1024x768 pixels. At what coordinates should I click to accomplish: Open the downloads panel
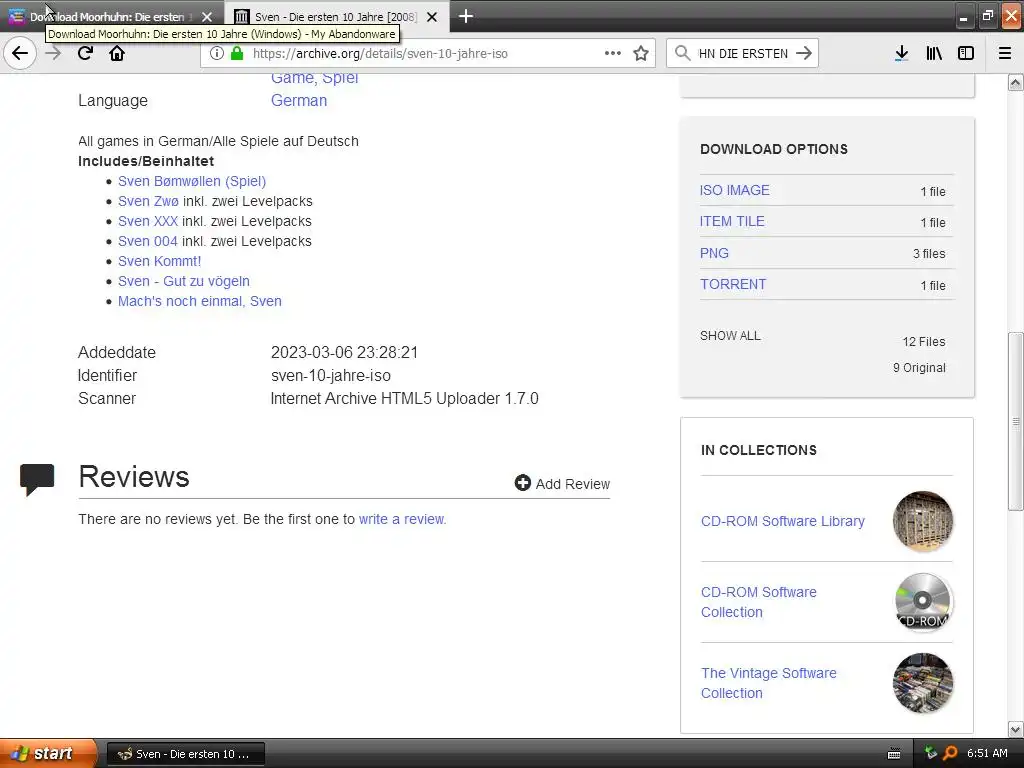coord(901,53)
